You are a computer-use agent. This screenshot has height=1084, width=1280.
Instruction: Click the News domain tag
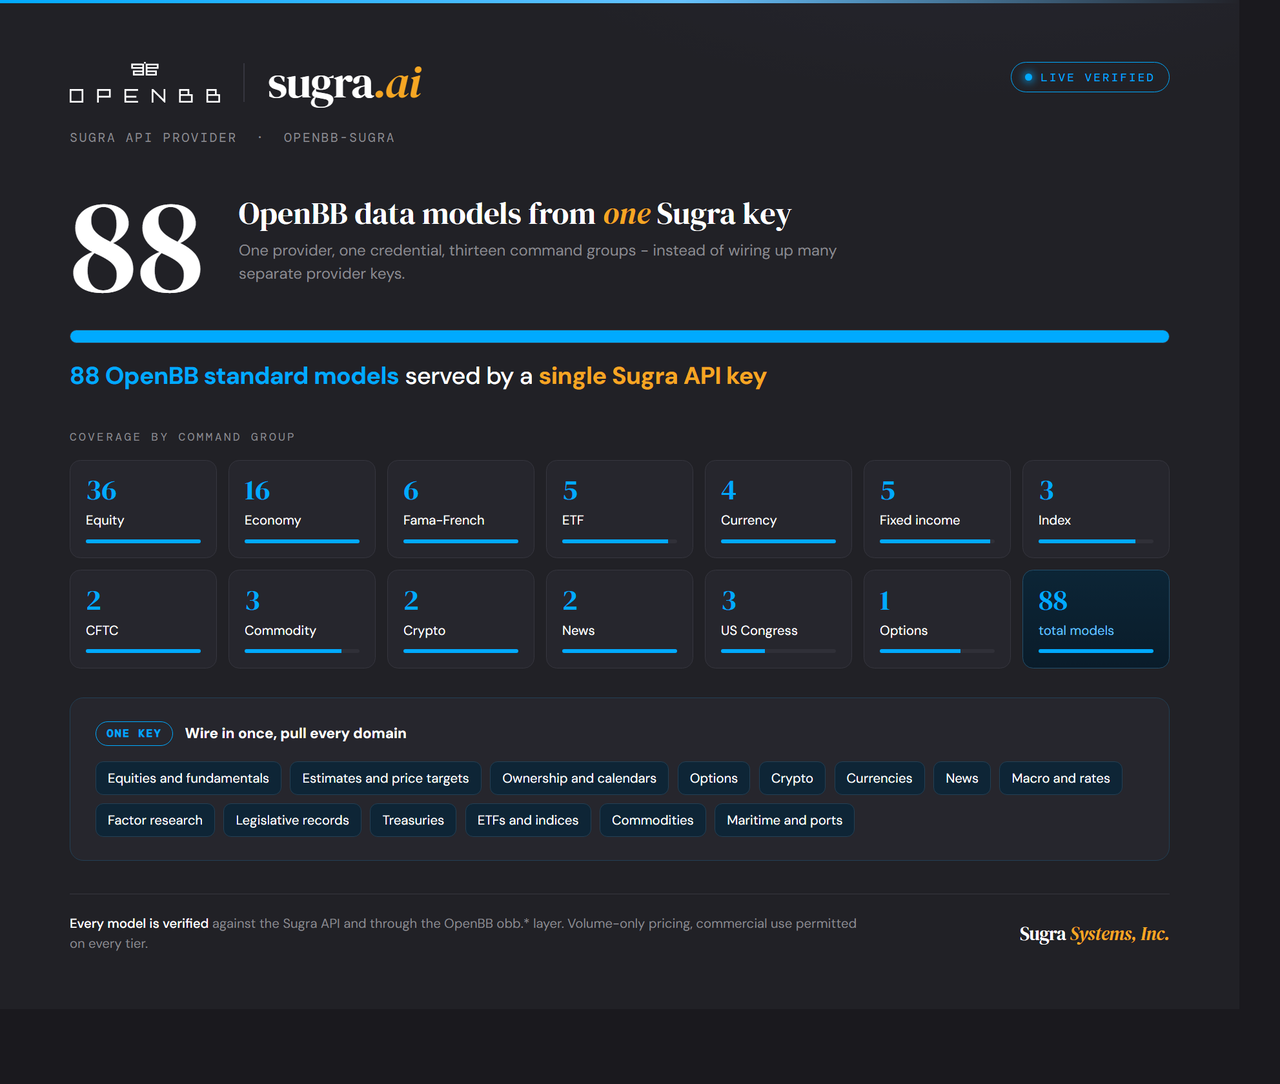[962, 778]
